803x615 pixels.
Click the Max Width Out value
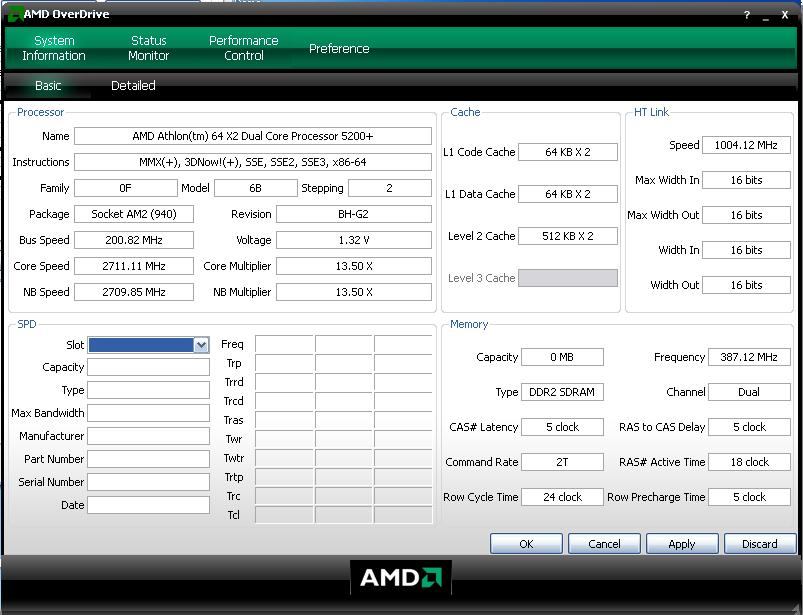click(x=746, y=215)
